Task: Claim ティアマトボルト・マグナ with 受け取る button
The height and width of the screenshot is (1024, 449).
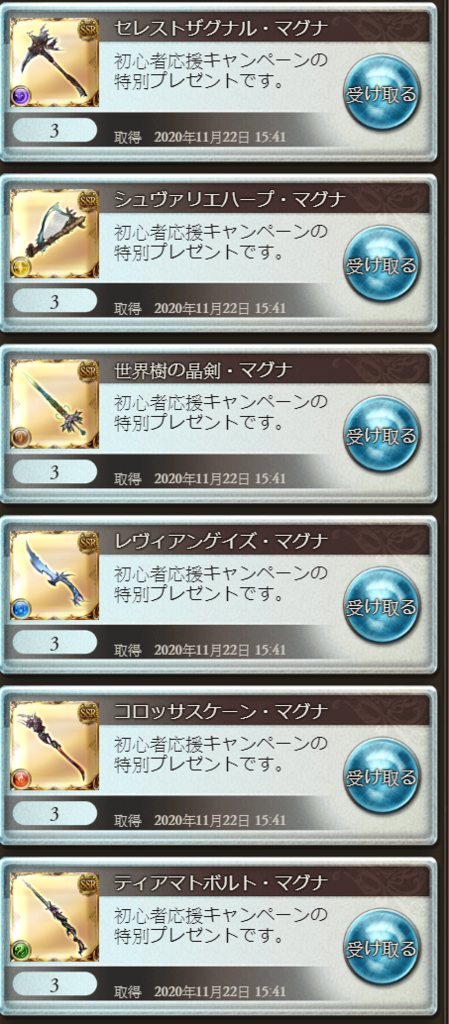Action: [381, 947]
